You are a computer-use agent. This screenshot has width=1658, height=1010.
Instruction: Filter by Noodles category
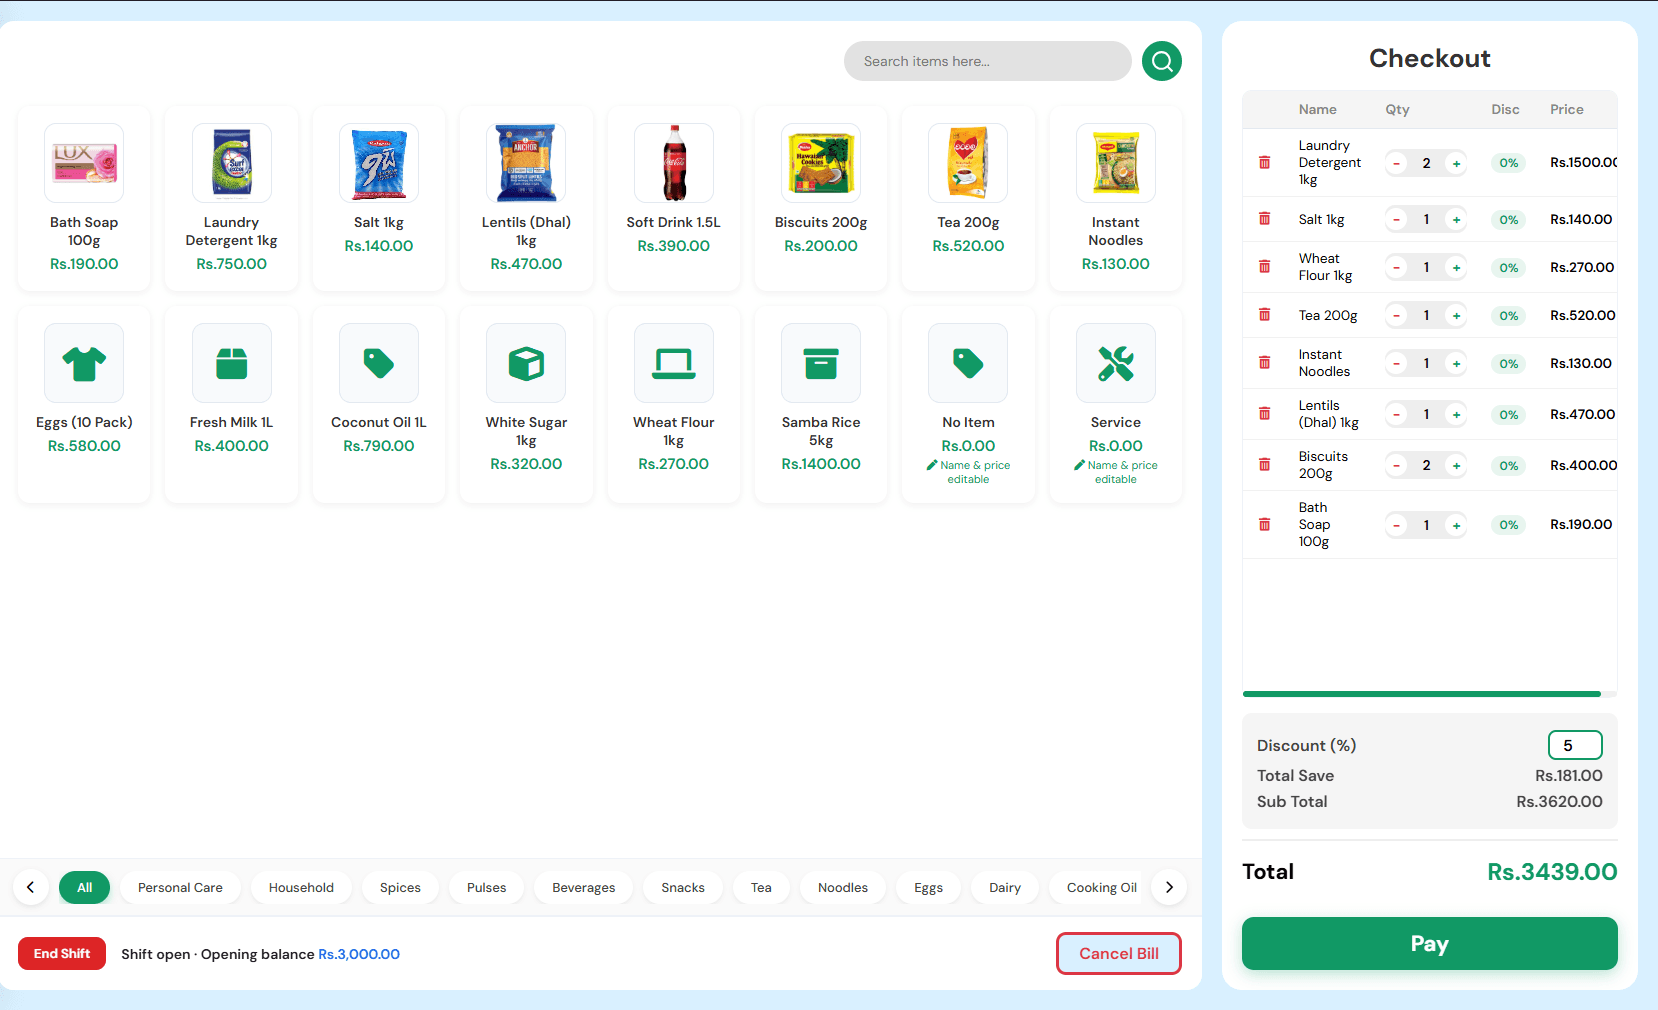pos(843,887)
